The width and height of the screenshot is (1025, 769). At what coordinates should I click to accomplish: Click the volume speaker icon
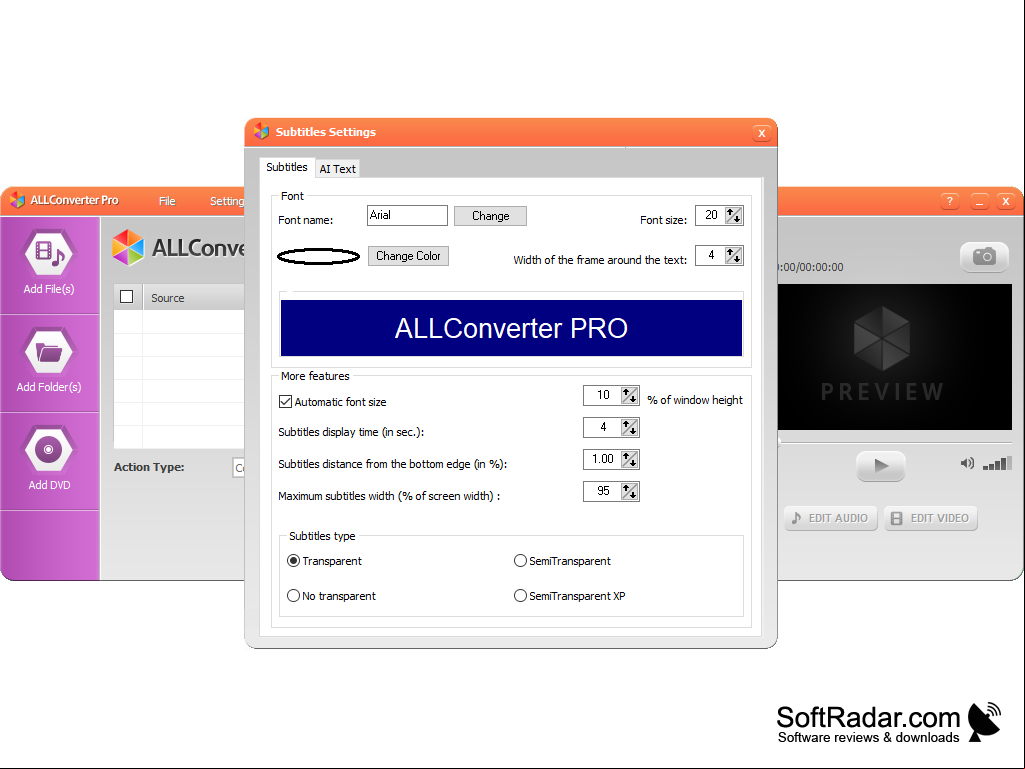click(967, 464)
